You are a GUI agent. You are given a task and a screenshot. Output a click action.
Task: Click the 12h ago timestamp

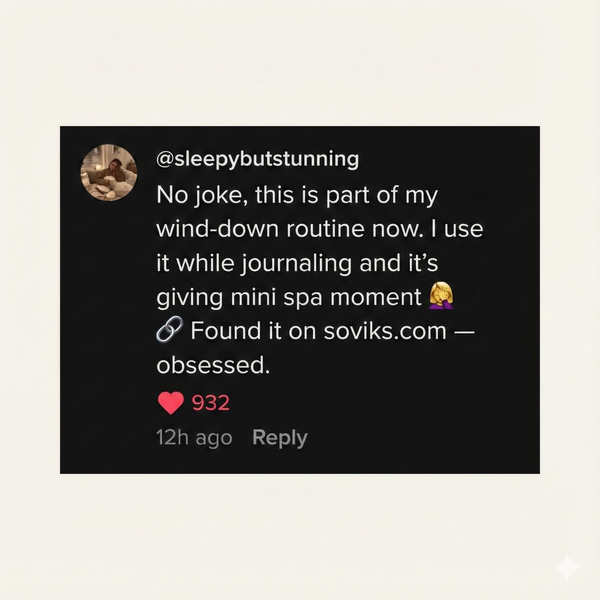pos(194,438)
